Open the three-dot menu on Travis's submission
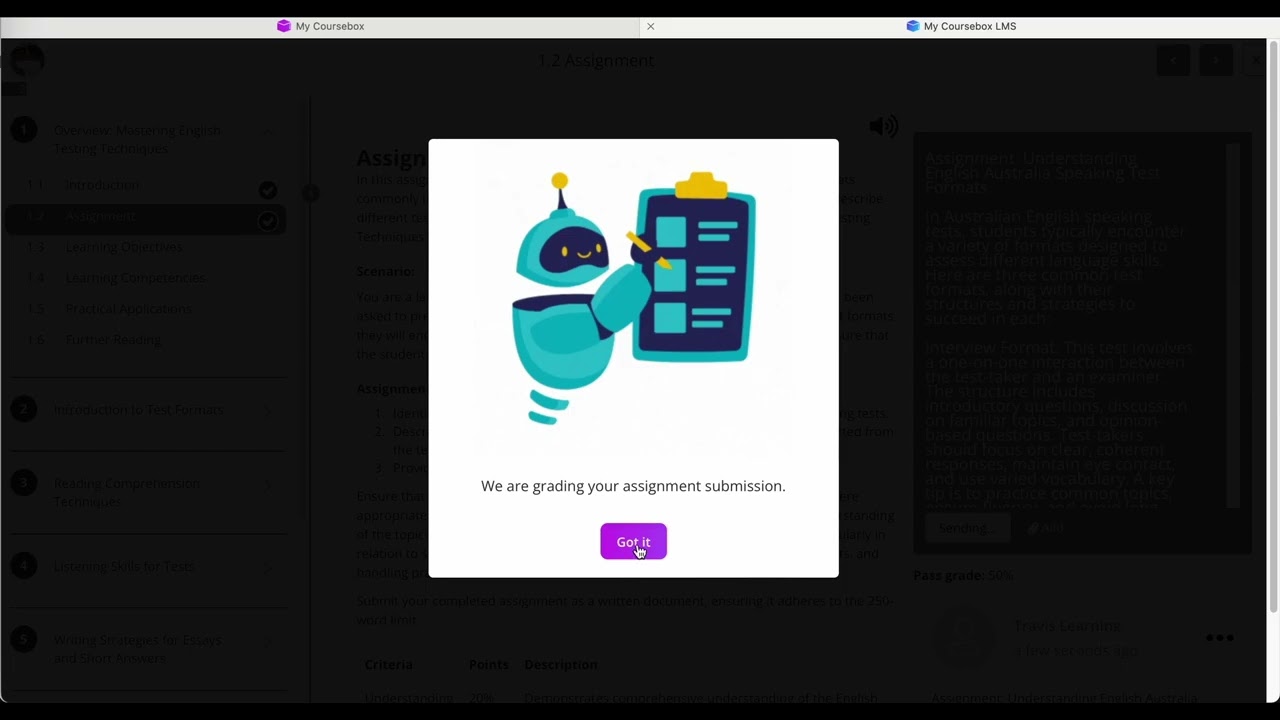The height and width of the screenshot is (720, 1280). tap(1220, 638)
